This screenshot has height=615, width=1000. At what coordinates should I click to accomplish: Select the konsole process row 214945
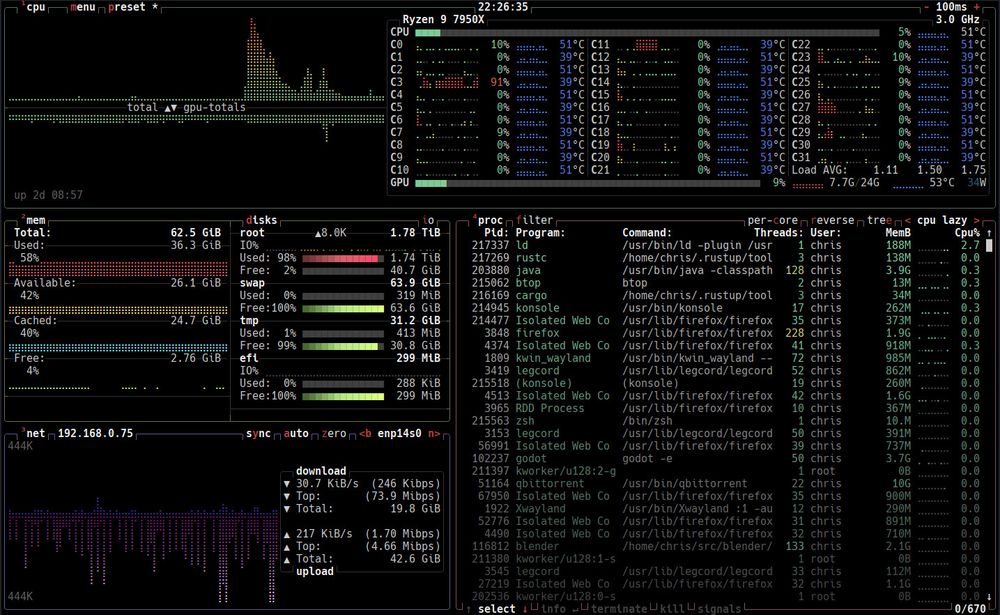tap(725, 308)
